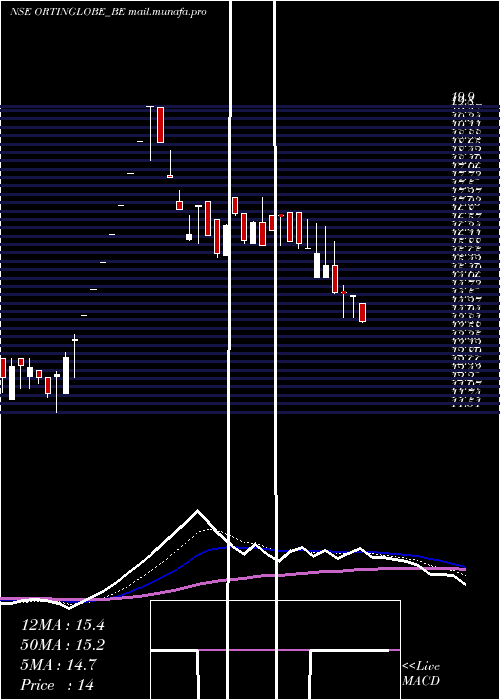500x700 pixels.
Task: Click the 50MA : 15.2 label
Action: coord(62,645)
